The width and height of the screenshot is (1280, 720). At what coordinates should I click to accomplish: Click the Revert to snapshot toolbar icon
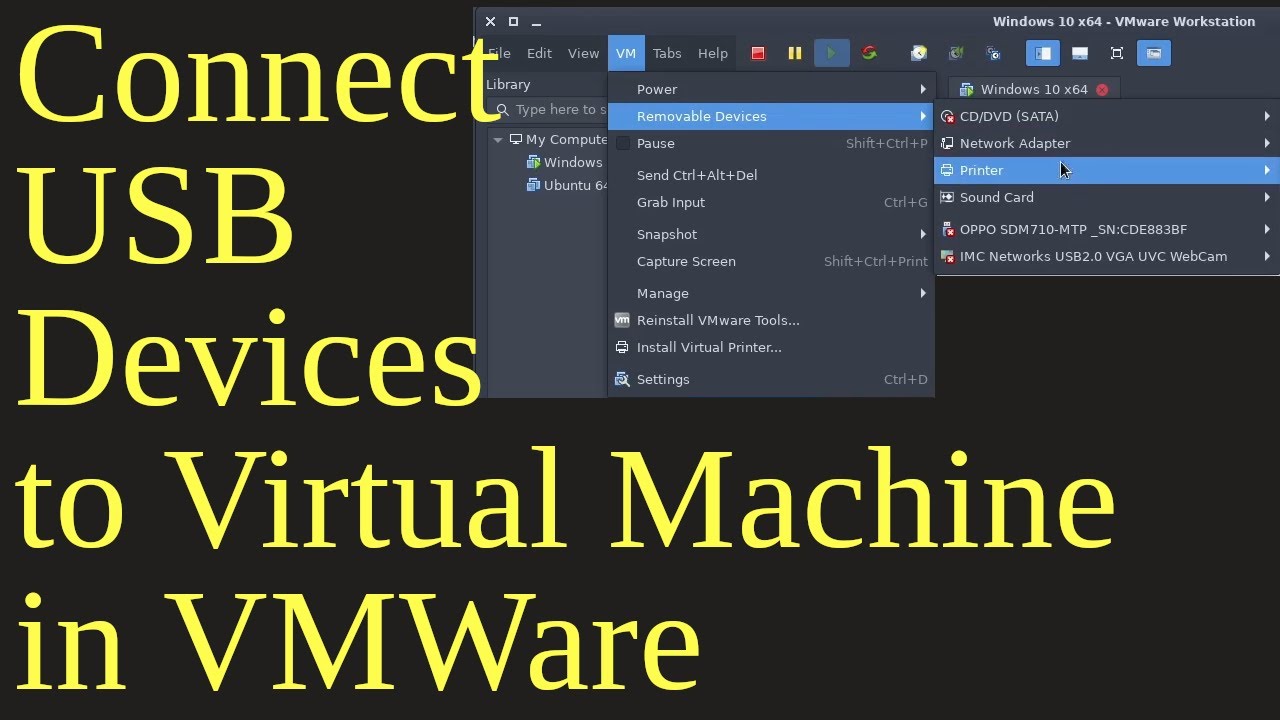956,53
